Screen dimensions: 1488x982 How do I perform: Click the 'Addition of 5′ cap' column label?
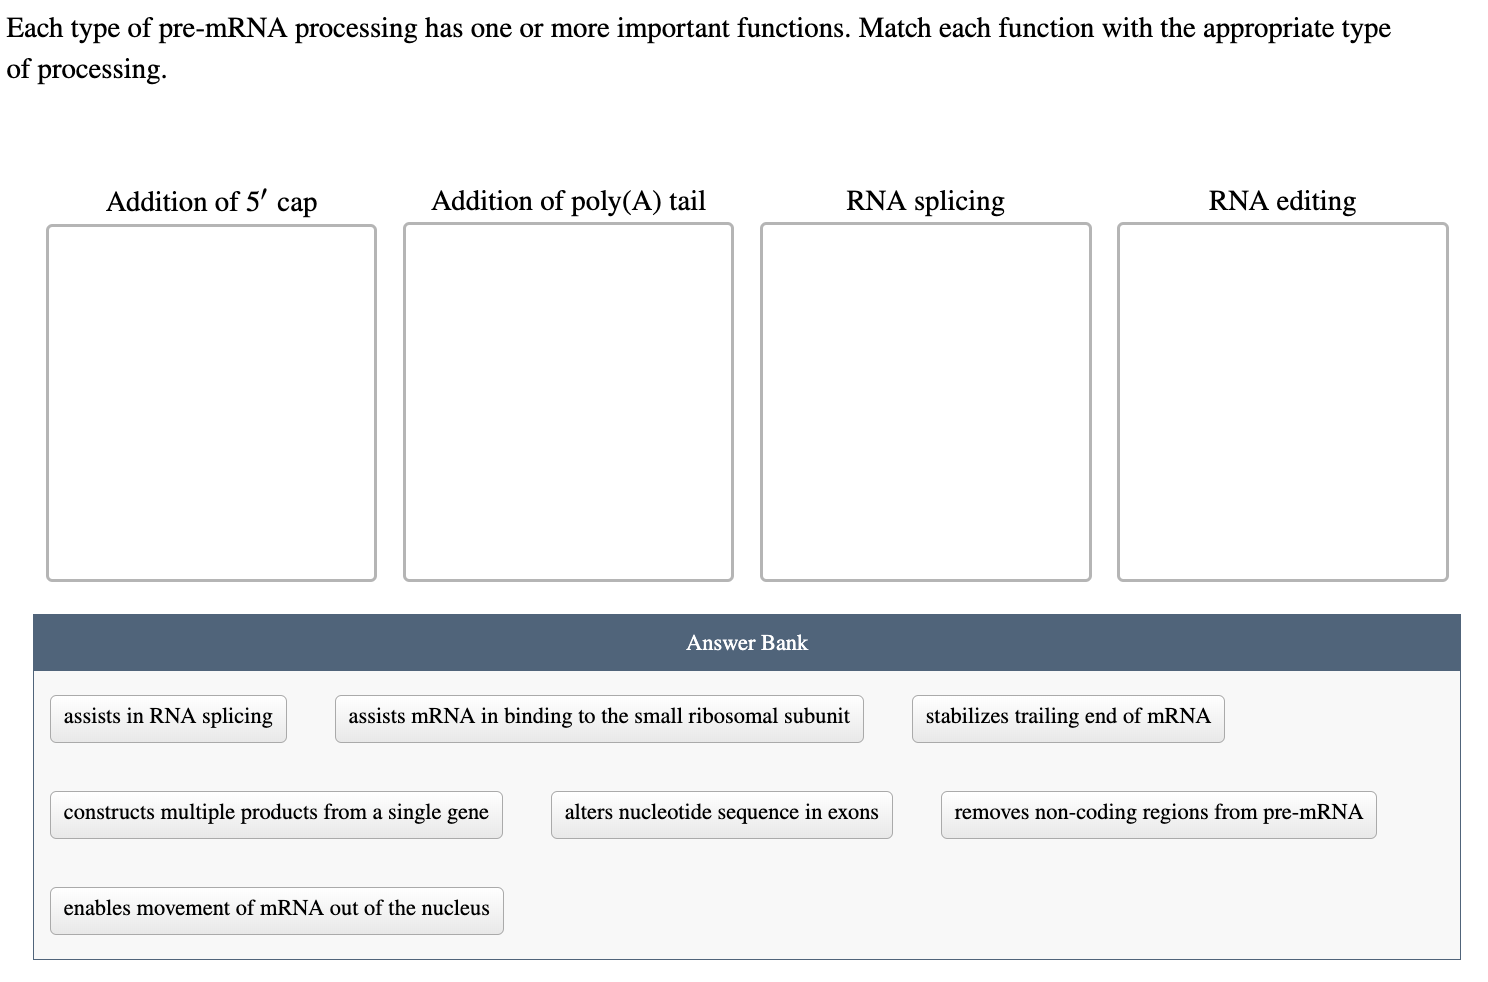pyautogui.click(x=211, y=201)
